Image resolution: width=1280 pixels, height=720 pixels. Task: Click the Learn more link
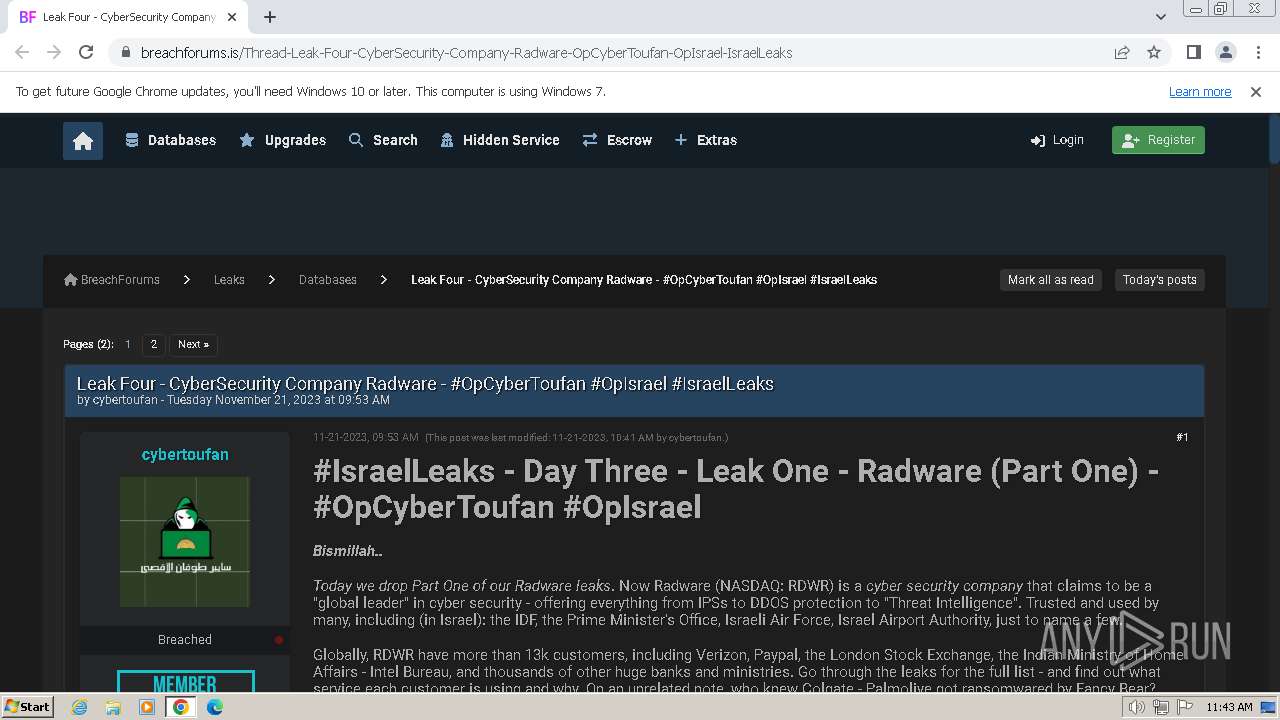point(1200,92)
